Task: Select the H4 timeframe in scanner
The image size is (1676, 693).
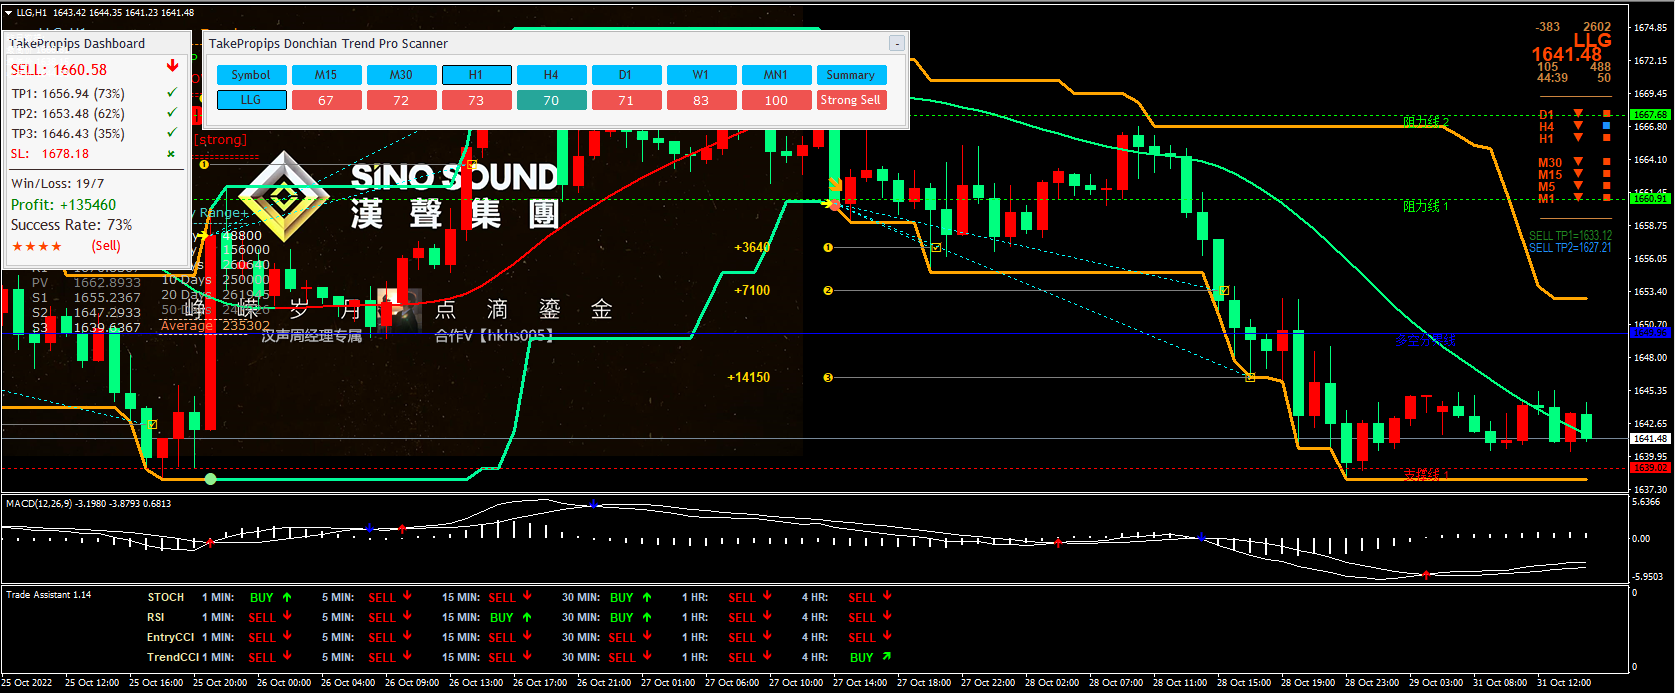Action: pyautogui.click(x=551, y=75)
